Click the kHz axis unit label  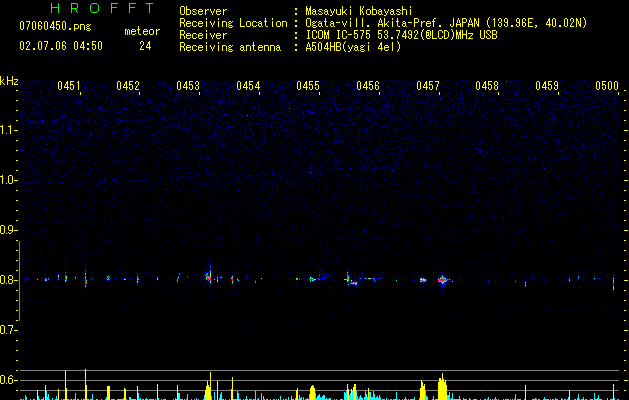9,81
